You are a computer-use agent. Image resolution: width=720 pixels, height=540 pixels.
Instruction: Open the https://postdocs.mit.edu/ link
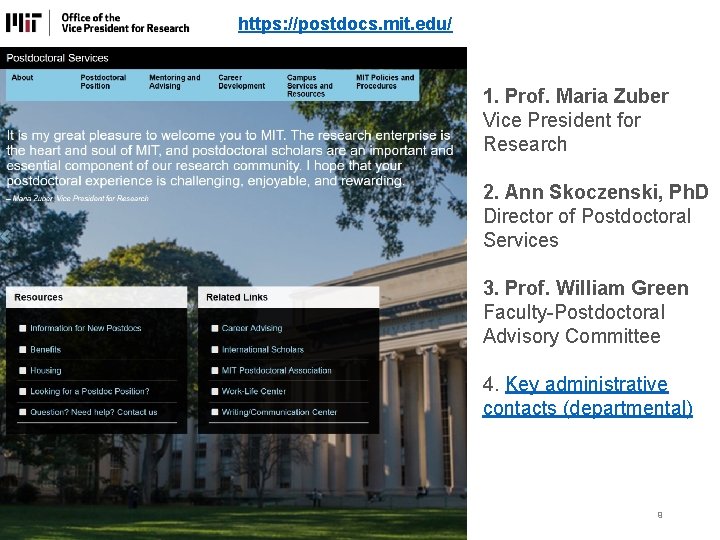pos(345,23)
